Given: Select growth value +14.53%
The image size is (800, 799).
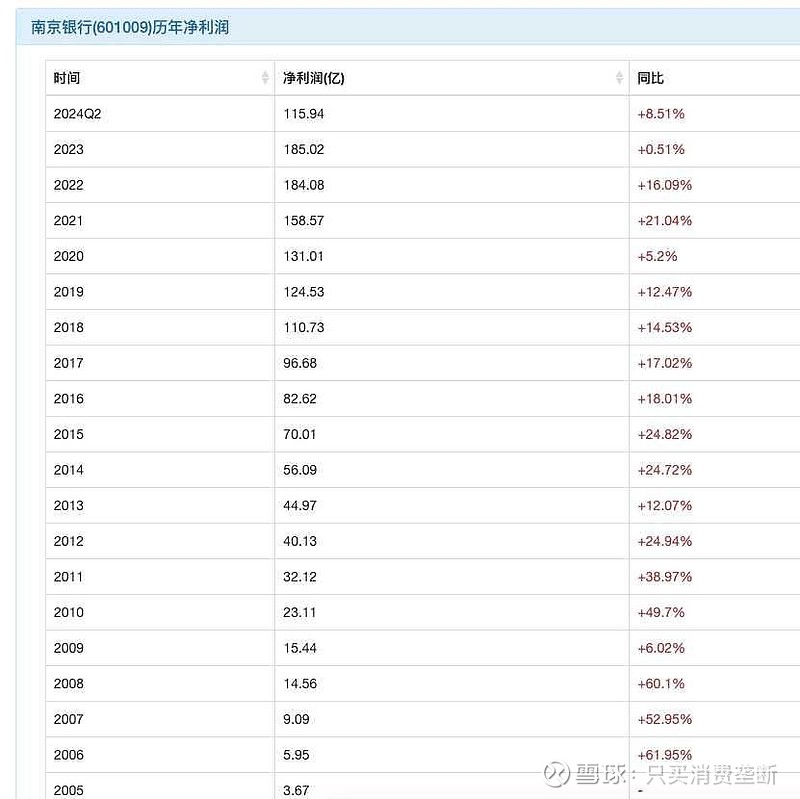Looking at the screenshot, I should [x=664, y=328].
